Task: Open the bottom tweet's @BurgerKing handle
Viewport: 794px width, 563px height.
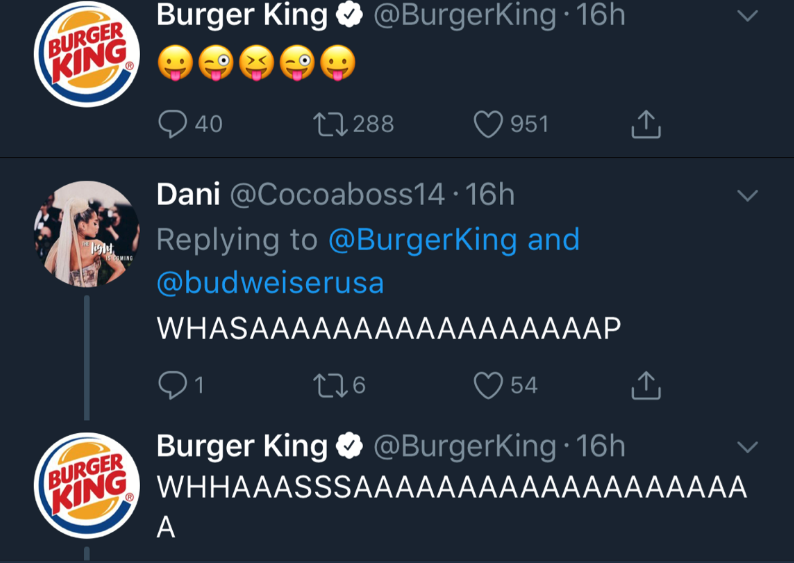Action: pyautogui.click(x=464, y=446)
